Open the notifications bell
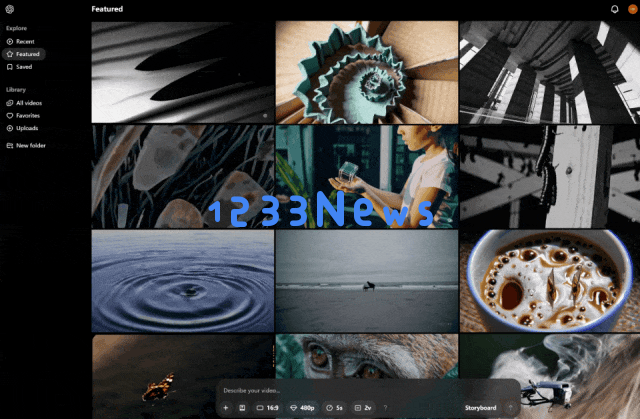Viewport: 640px width, 419px height. point(614,9)
